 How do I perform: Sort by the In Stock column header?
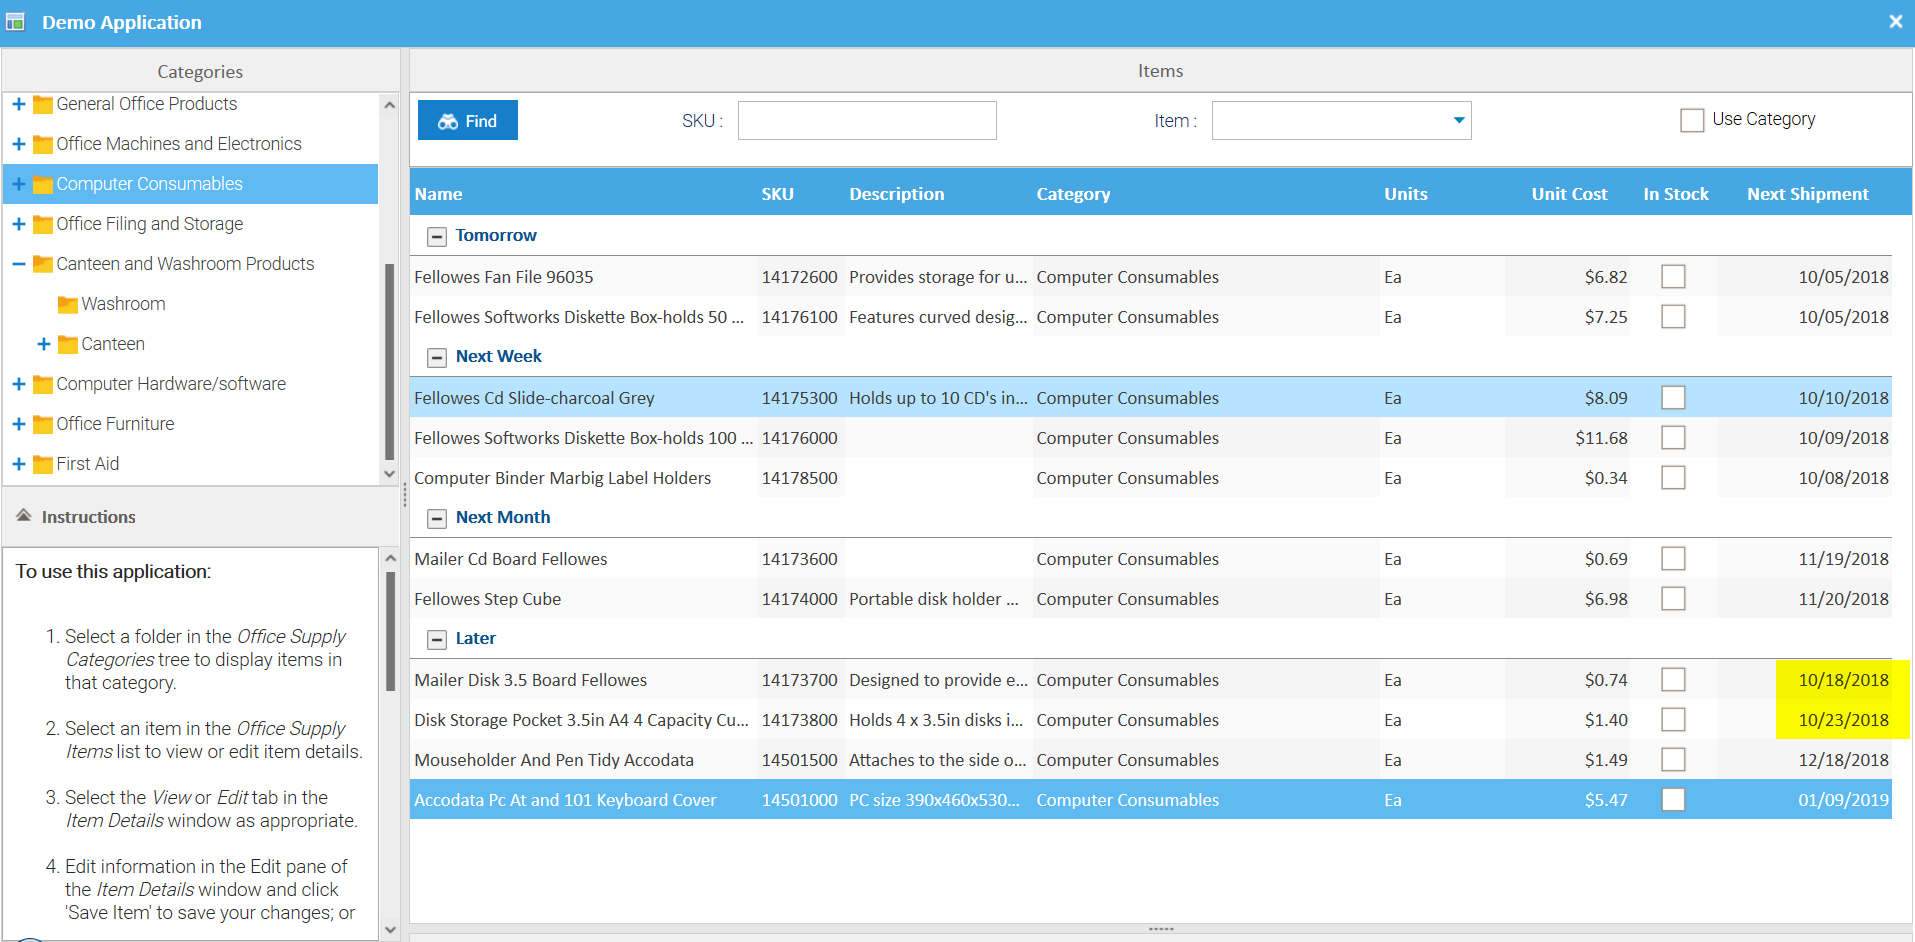1676,194
